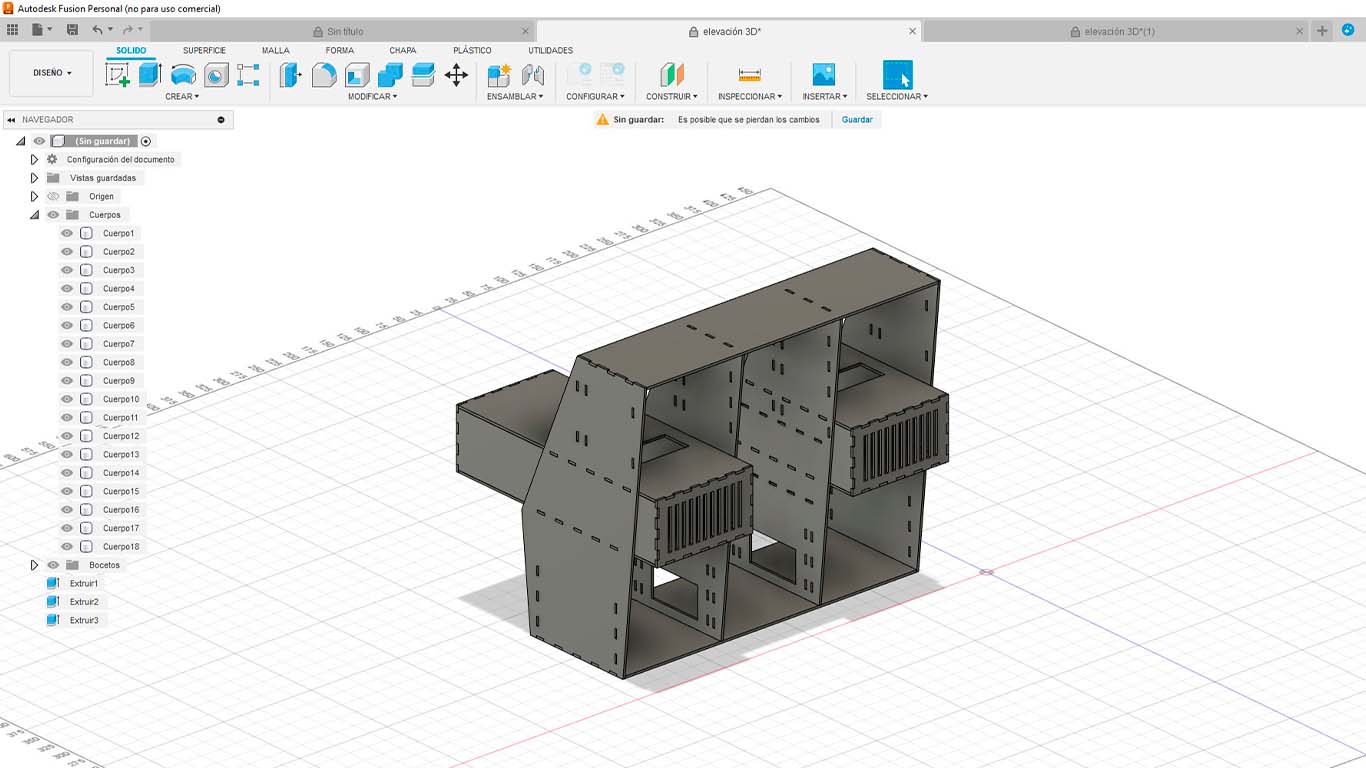
Task: Open the INSERTAR dropdown menu
Action: [x=824, y=97]
